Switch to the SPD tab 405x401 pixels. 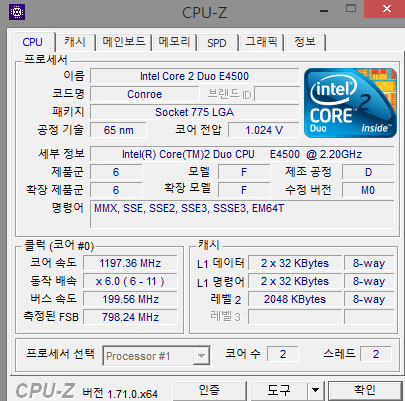click(x=217, y=43)
